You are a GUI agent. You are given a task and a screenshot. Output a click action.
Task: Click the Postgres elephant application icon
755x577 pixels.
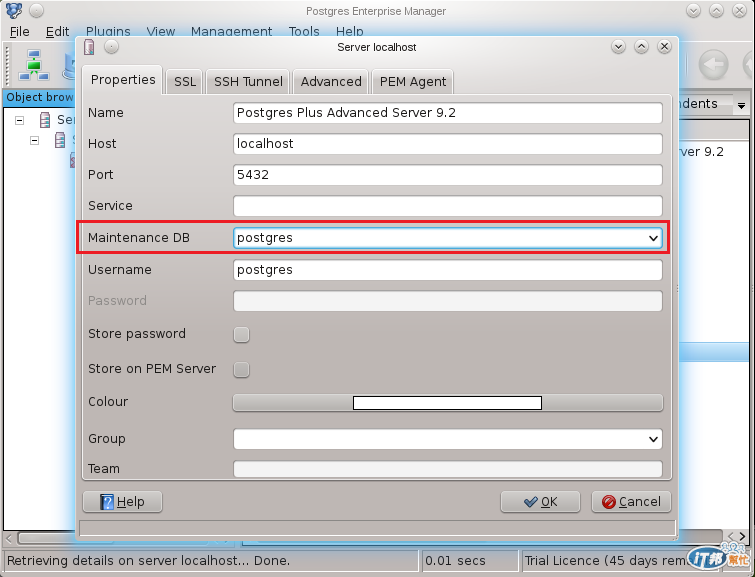pos(14,10)
